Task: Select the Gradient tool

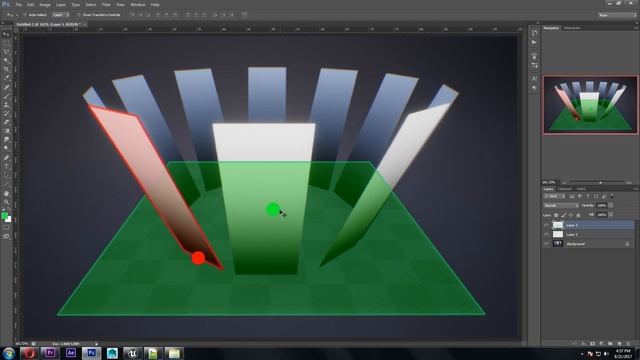Action: coord(6,131)
